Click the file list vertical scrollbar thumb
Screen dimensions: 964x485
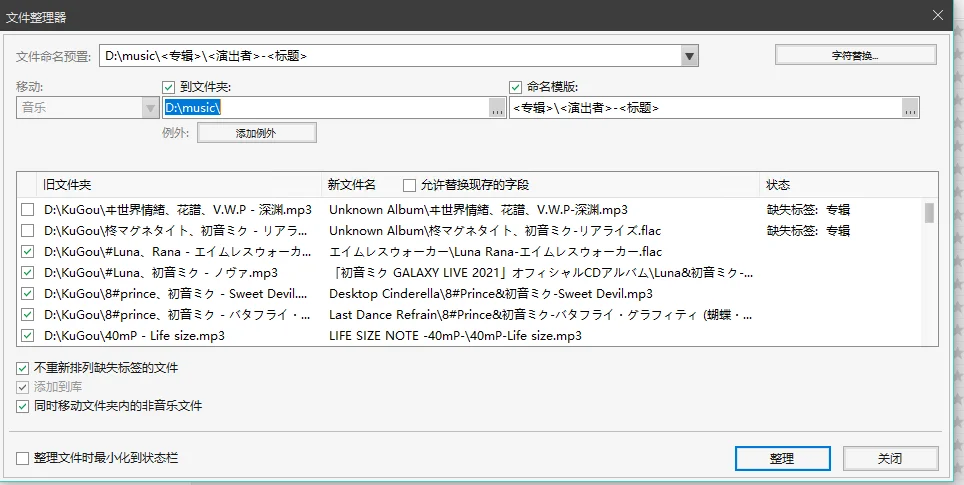pyautogui.click(x=930, y=213)
